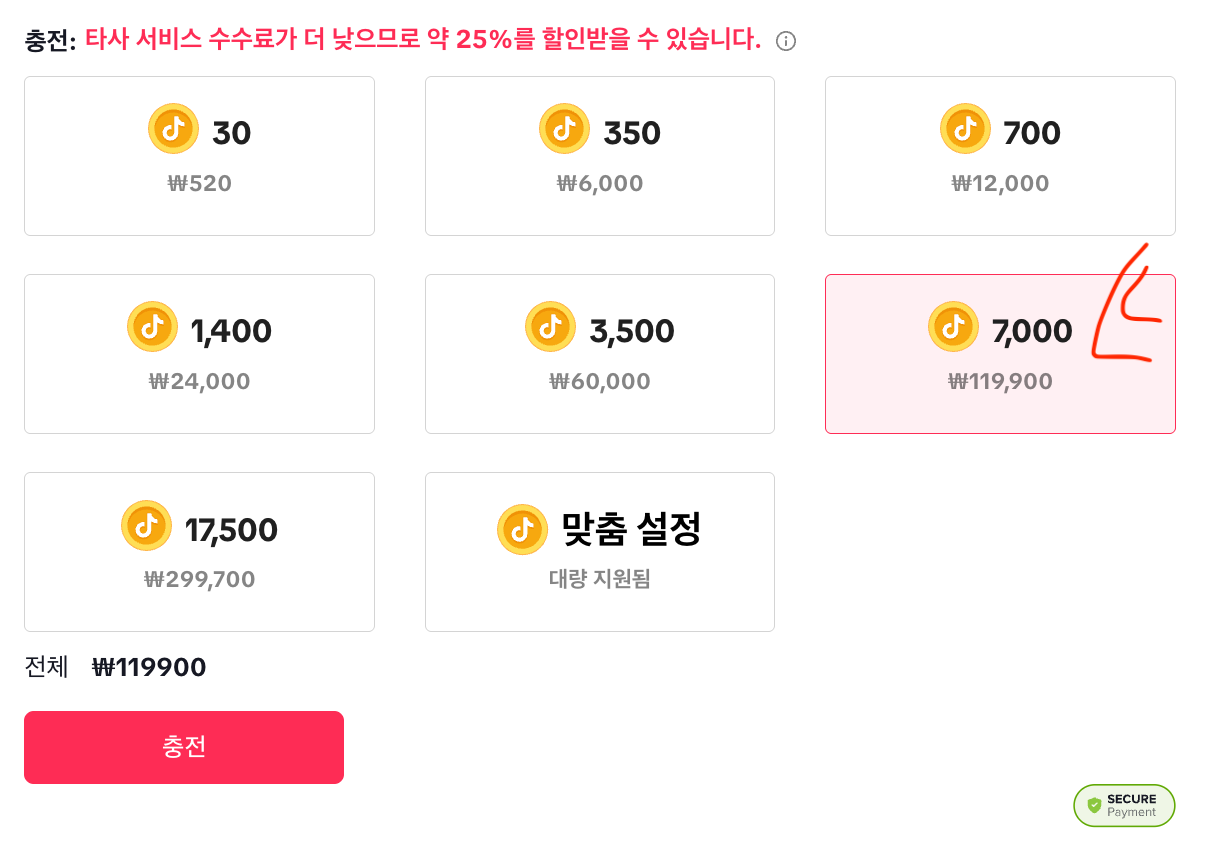Image resolution: width=1218 pixels, height=860 pixels.
Task: Choose the 350 coins option for ₩6,000
Action: pyautogui.click(x=600, y=156)
